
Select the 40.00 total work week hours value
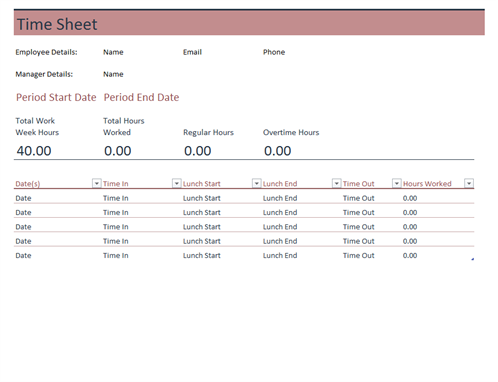34,151
